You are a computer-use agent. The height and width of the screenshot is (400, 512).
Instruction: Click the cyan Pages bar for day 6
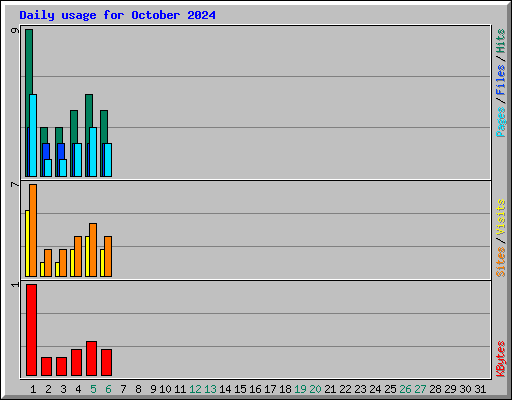[x=108, y=160]
